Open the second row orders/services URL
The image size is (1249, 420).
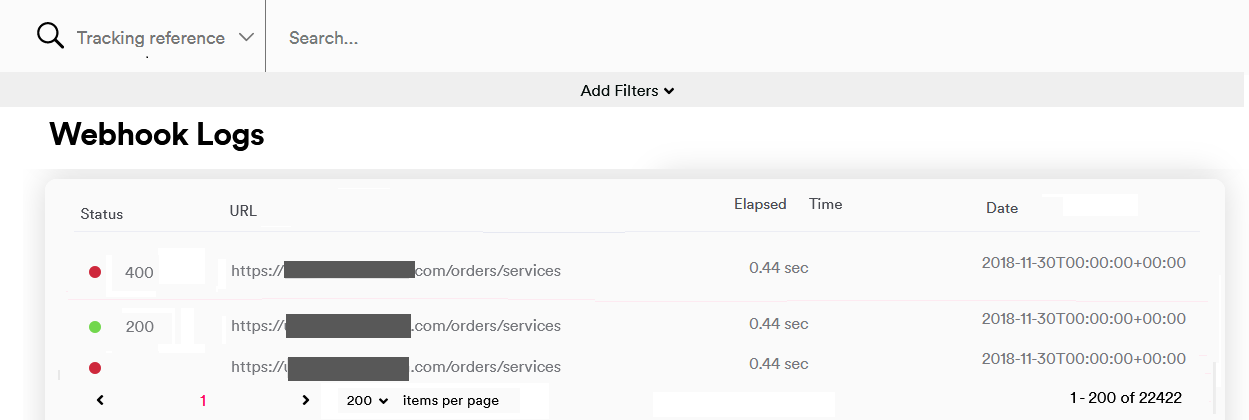(x=395, y=326)
